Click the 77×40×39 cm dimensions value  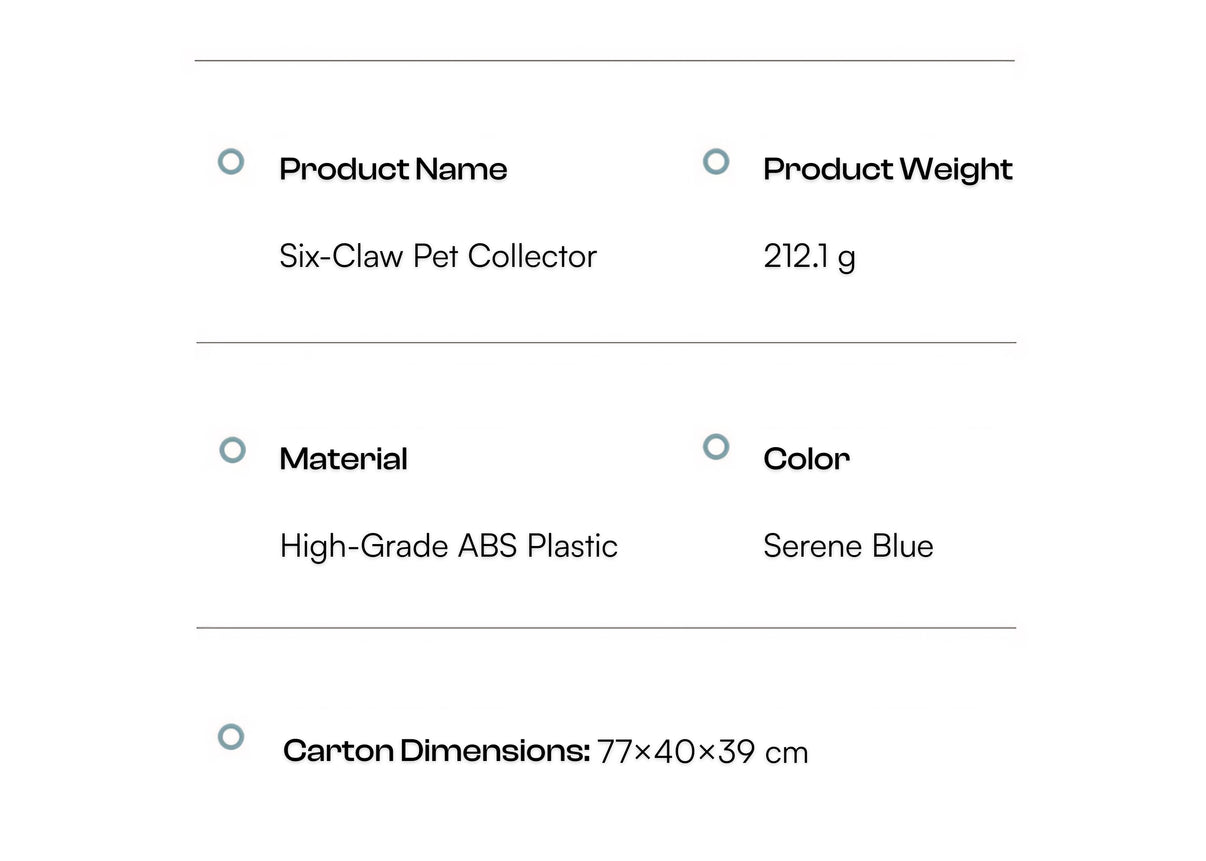click(x=702, y=751)
